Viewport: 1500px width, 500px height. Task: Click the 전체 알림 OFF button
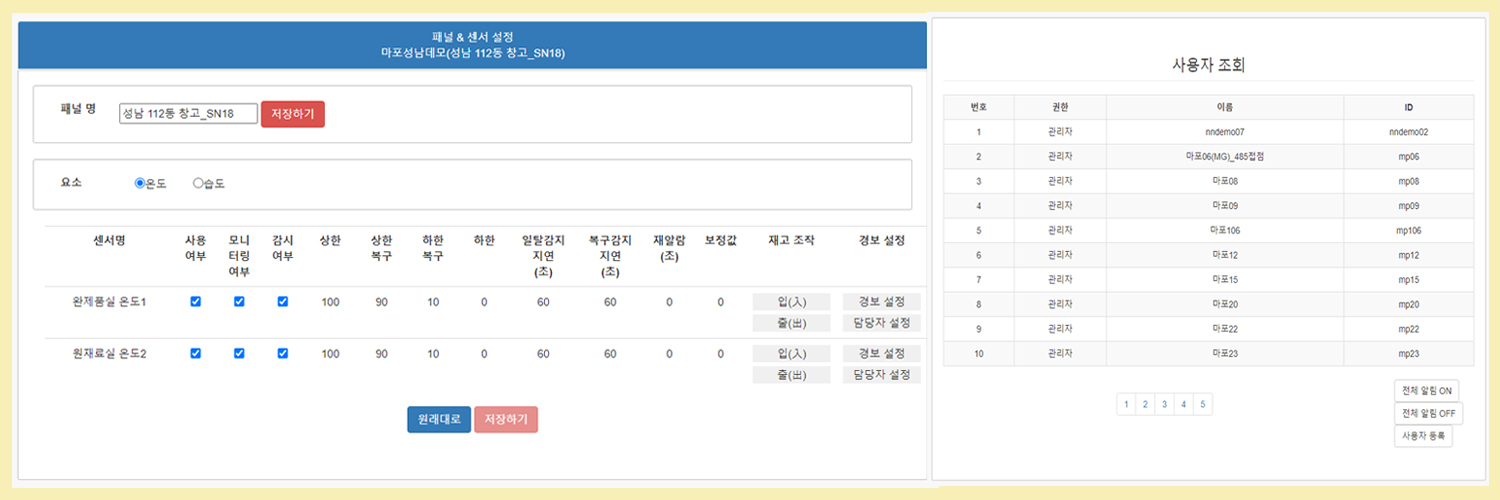(x=1427, y=413)
